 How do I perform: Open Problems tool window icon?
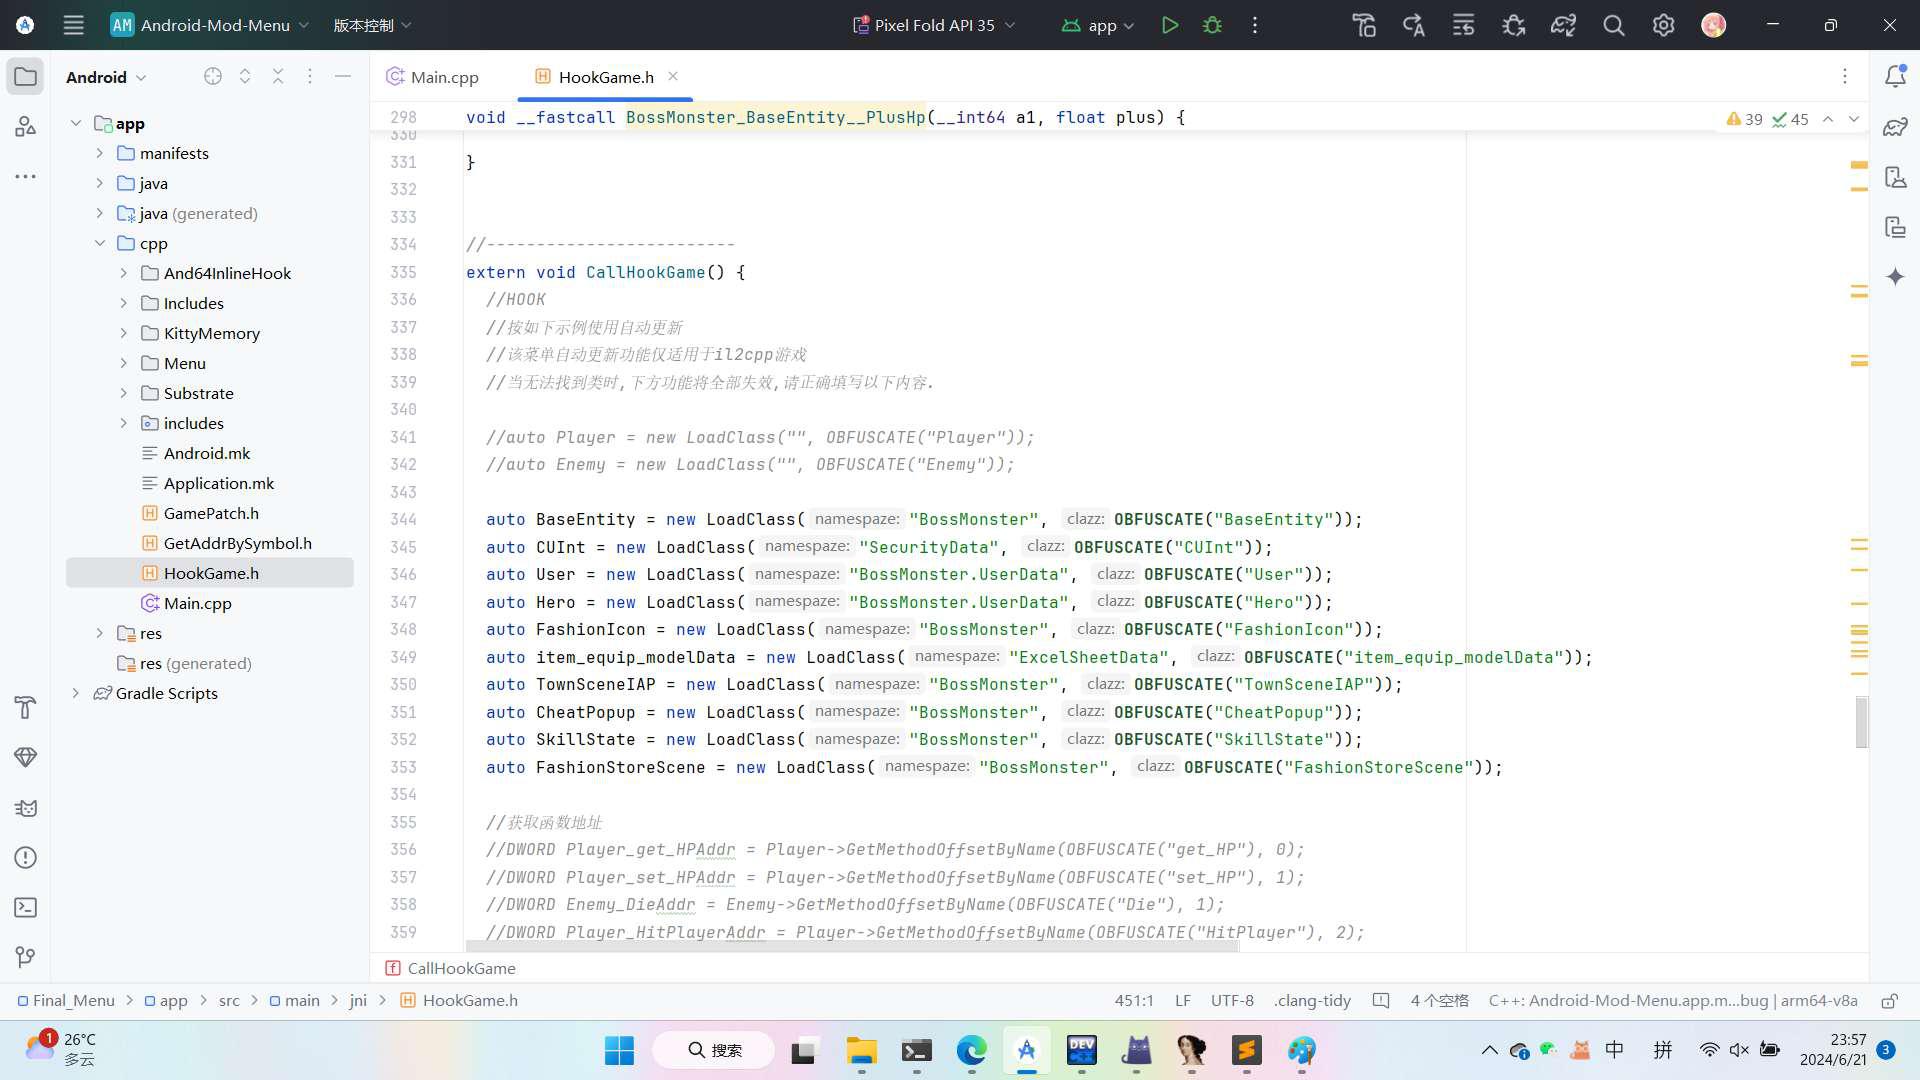(x=26, y=858)
